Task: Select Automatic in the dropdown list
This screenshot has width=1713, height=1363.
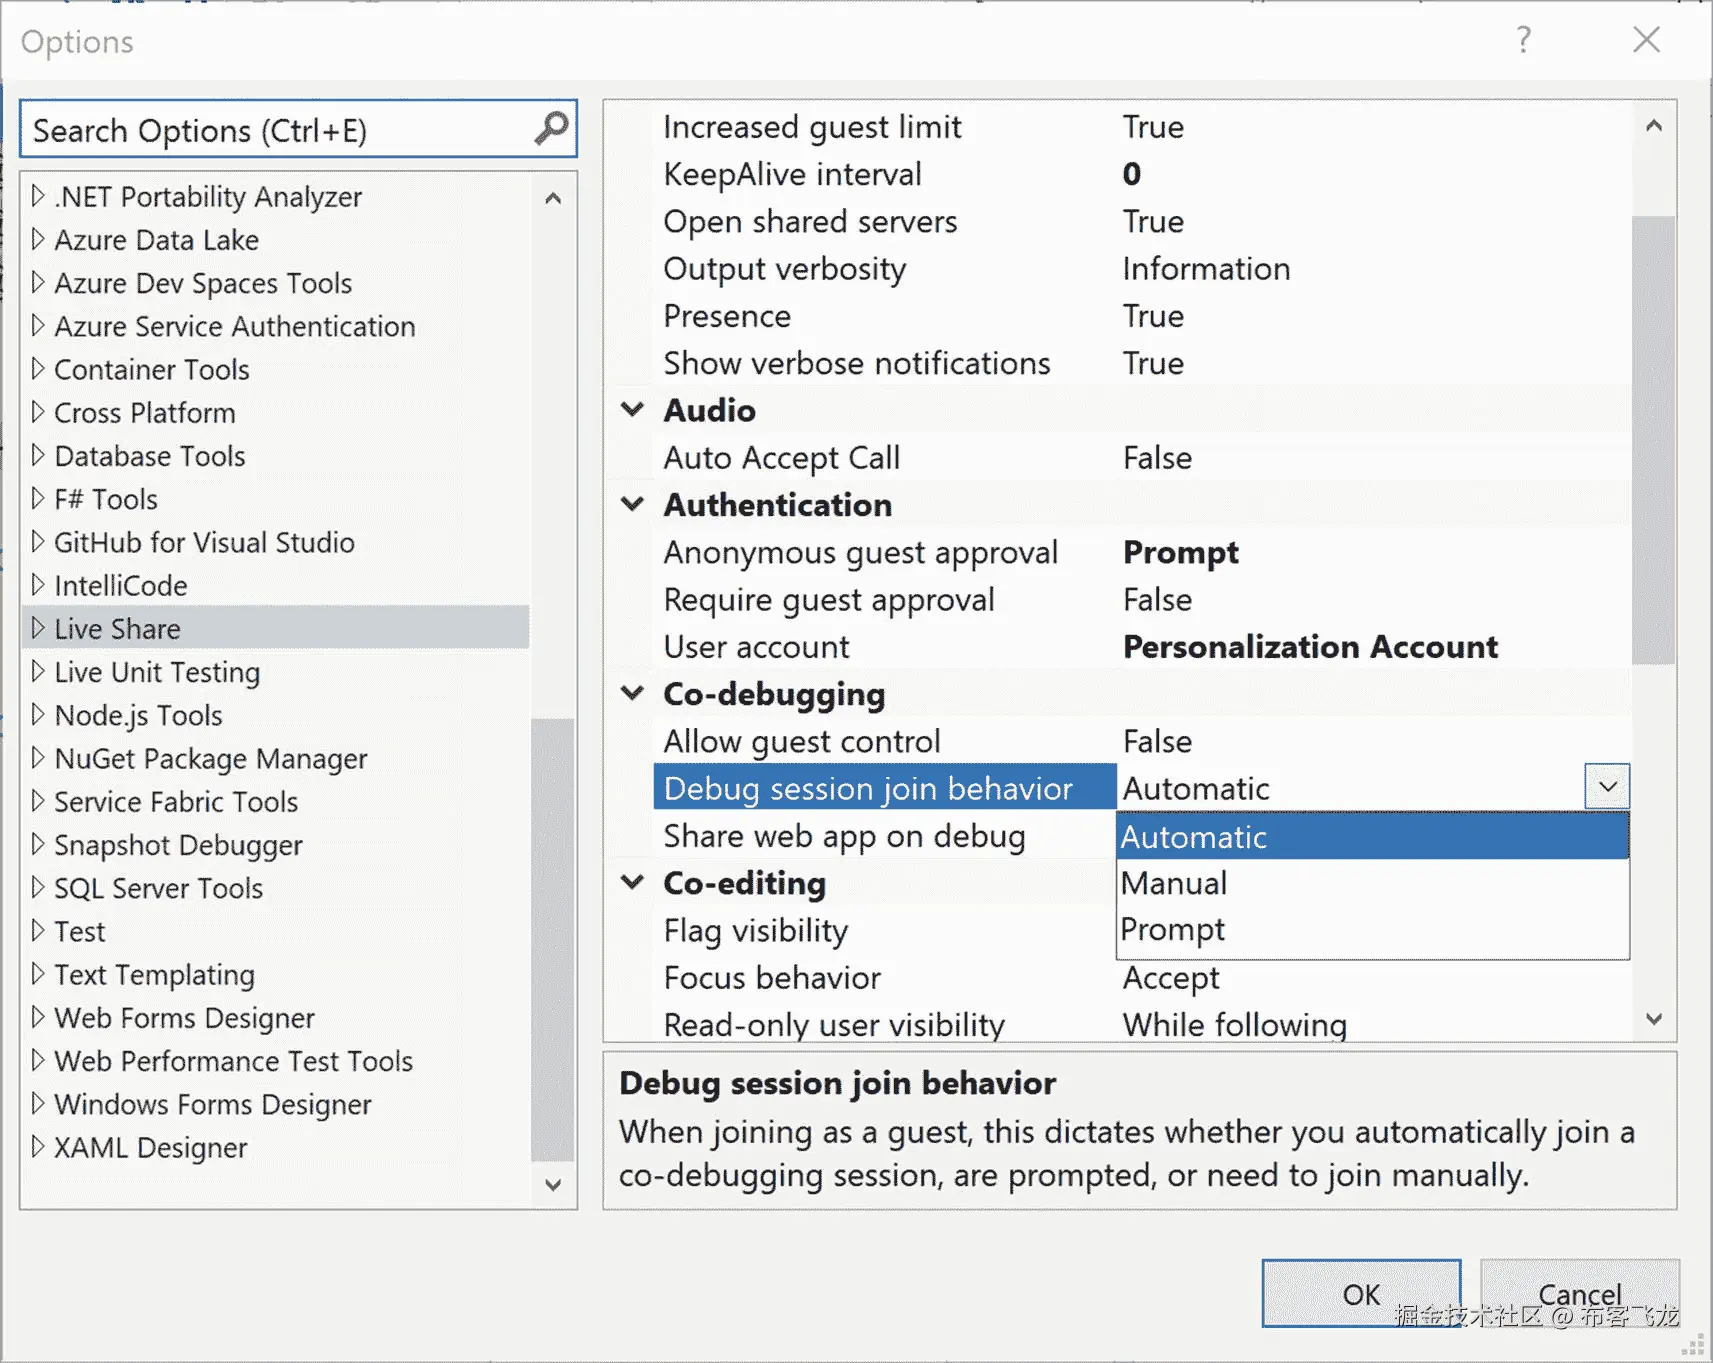Action: click(1193, 836)
